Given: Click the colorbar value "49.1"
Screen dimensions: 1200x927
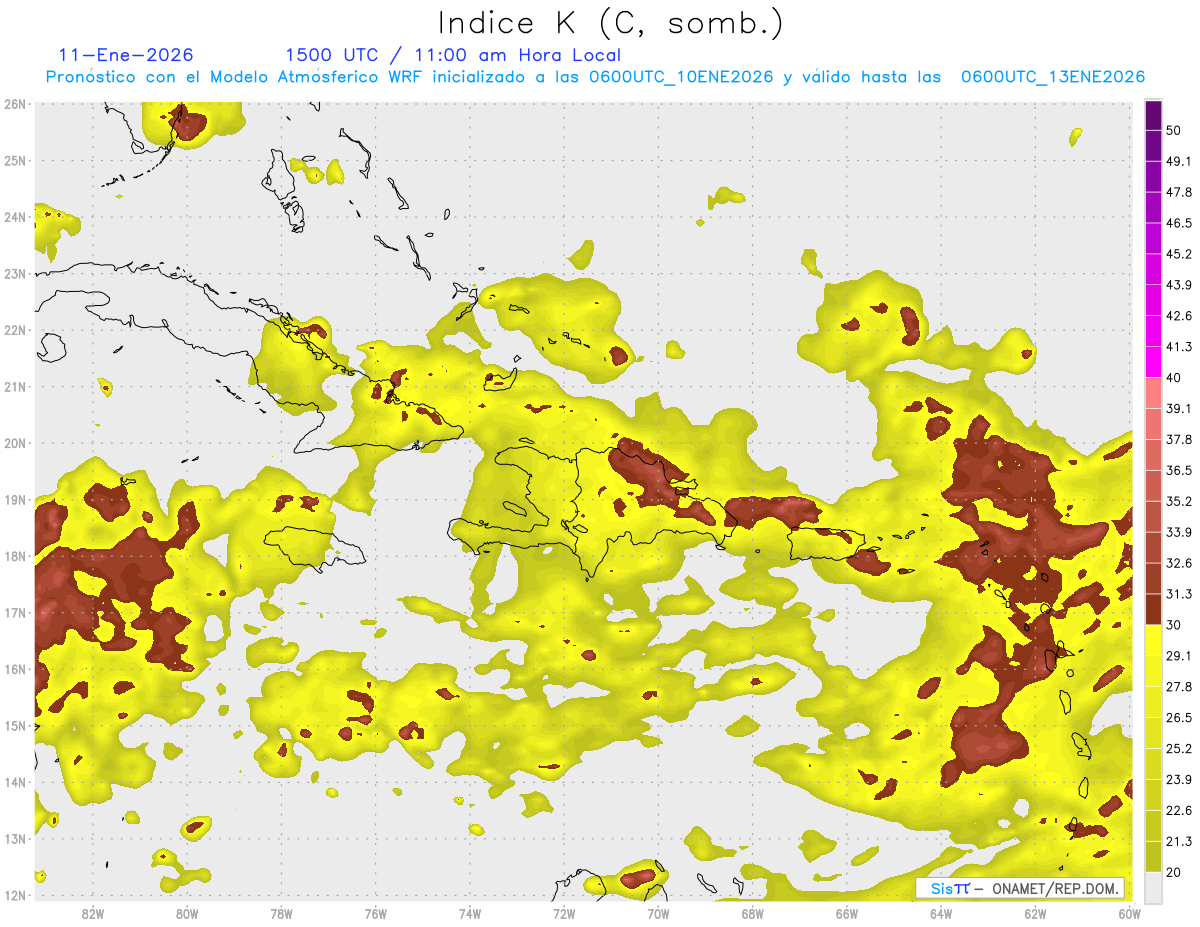Looking at the screenshot, I should click(x=1178, y=161).
